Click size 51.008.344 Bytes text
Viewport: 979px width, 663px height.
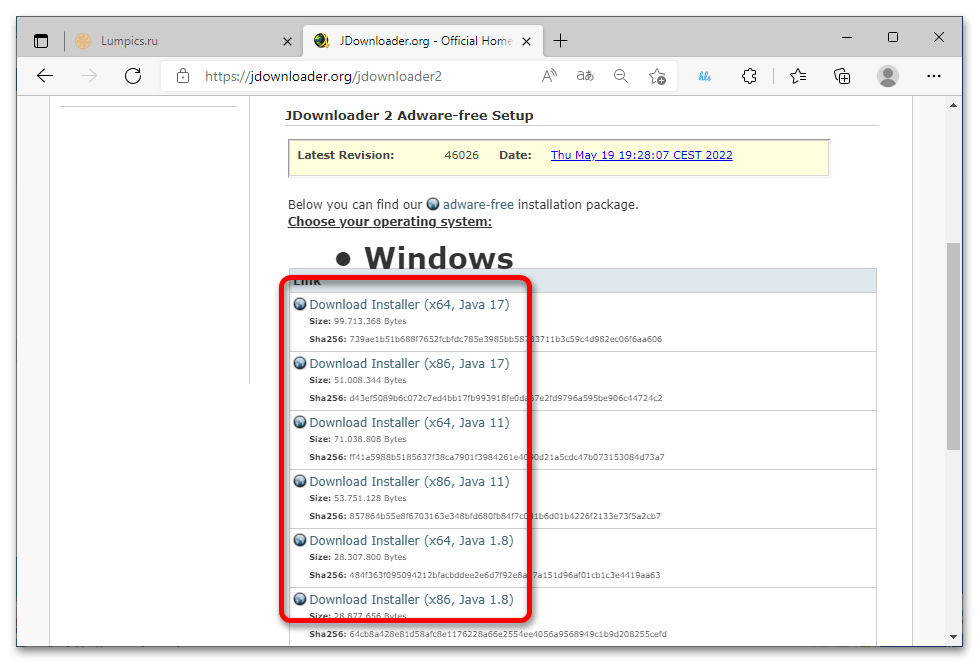[x=370, y=380]
